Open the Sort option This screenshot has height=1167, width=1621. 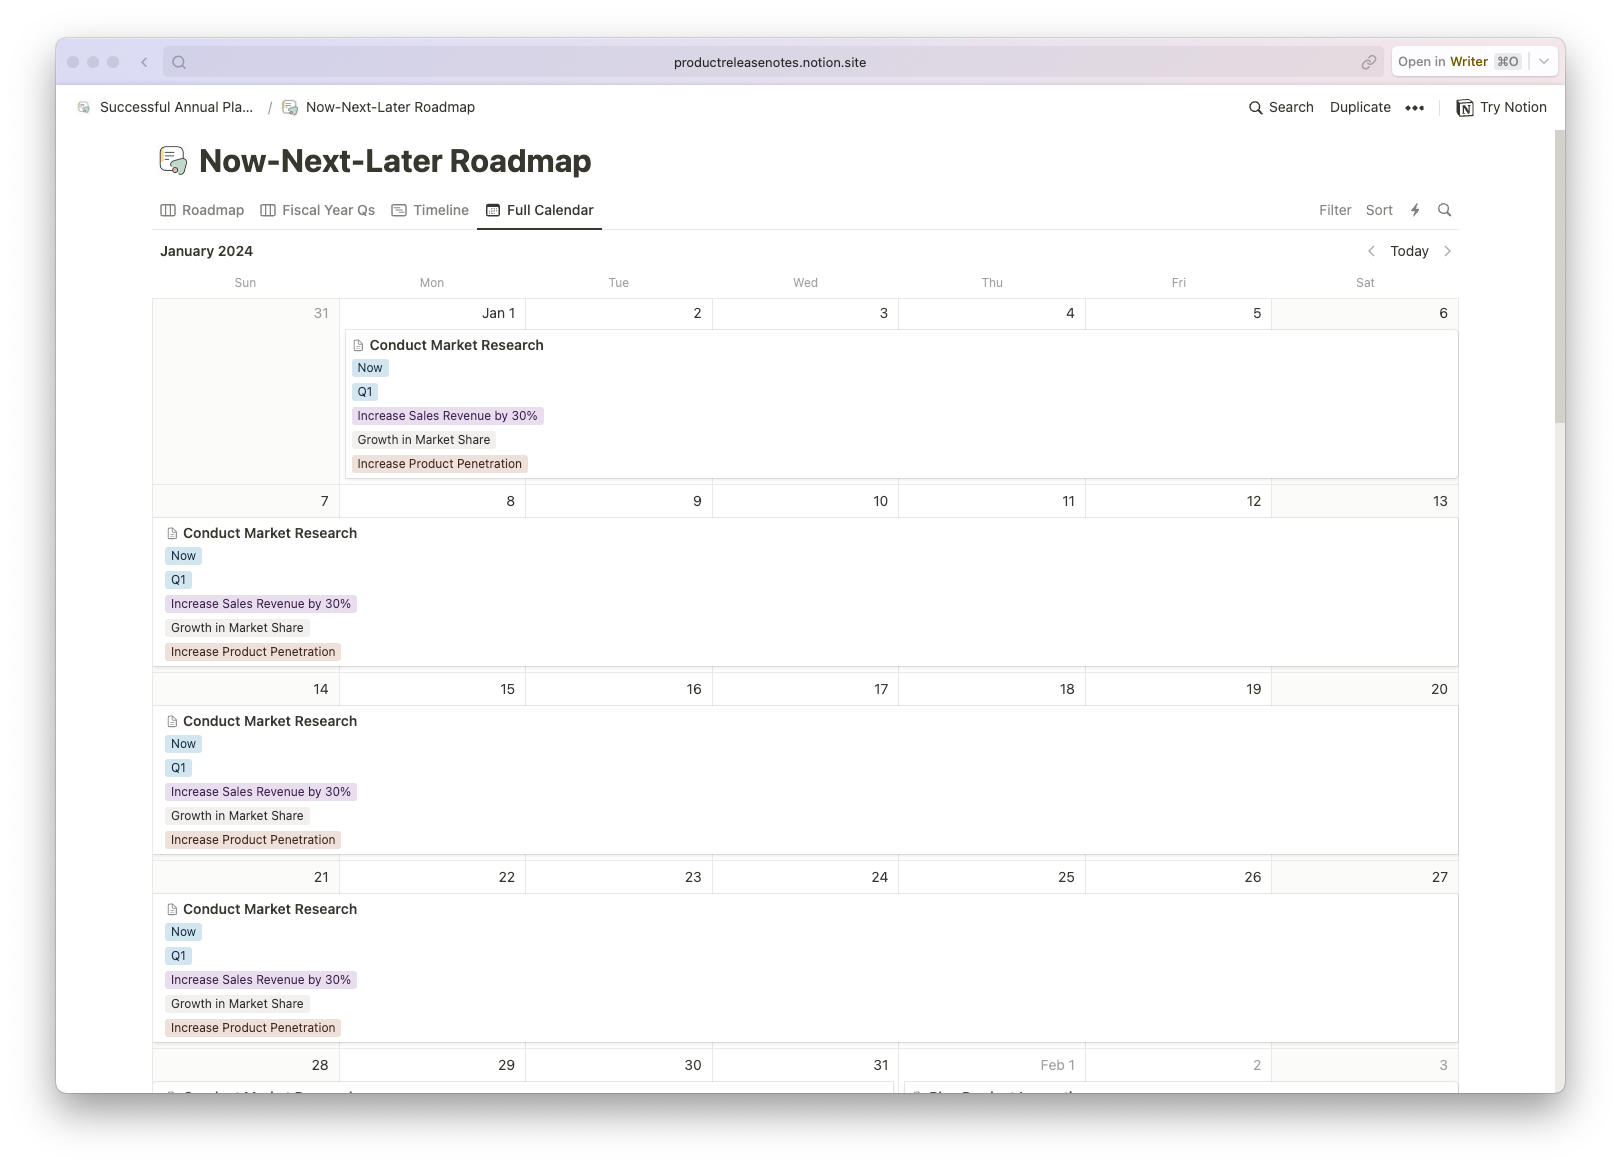click(1379, 210)
